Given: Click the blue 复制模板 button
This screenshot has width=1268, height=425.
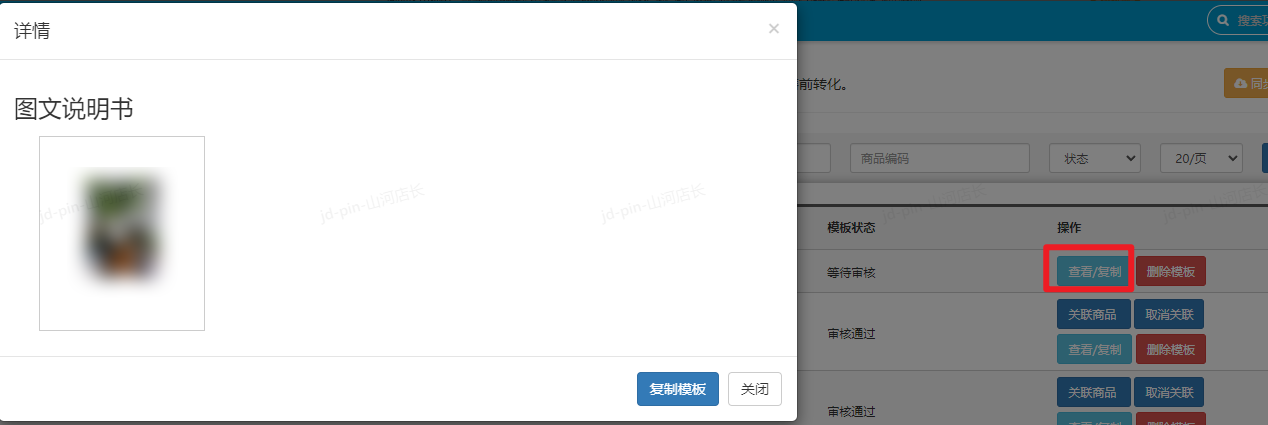Looking at the screenshot, I should click(x=677, y=389).
